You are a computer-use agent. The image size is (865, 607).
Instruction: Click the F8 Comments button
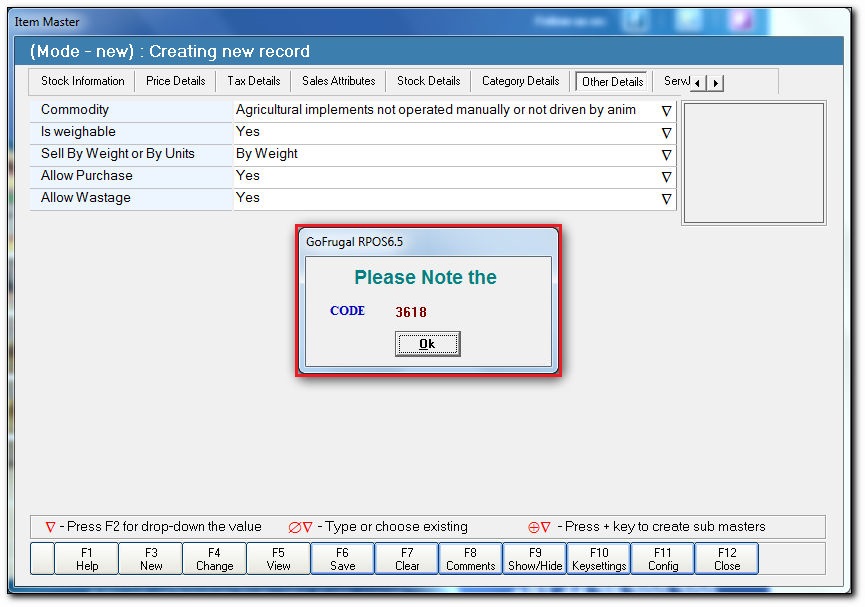(471, 559)
